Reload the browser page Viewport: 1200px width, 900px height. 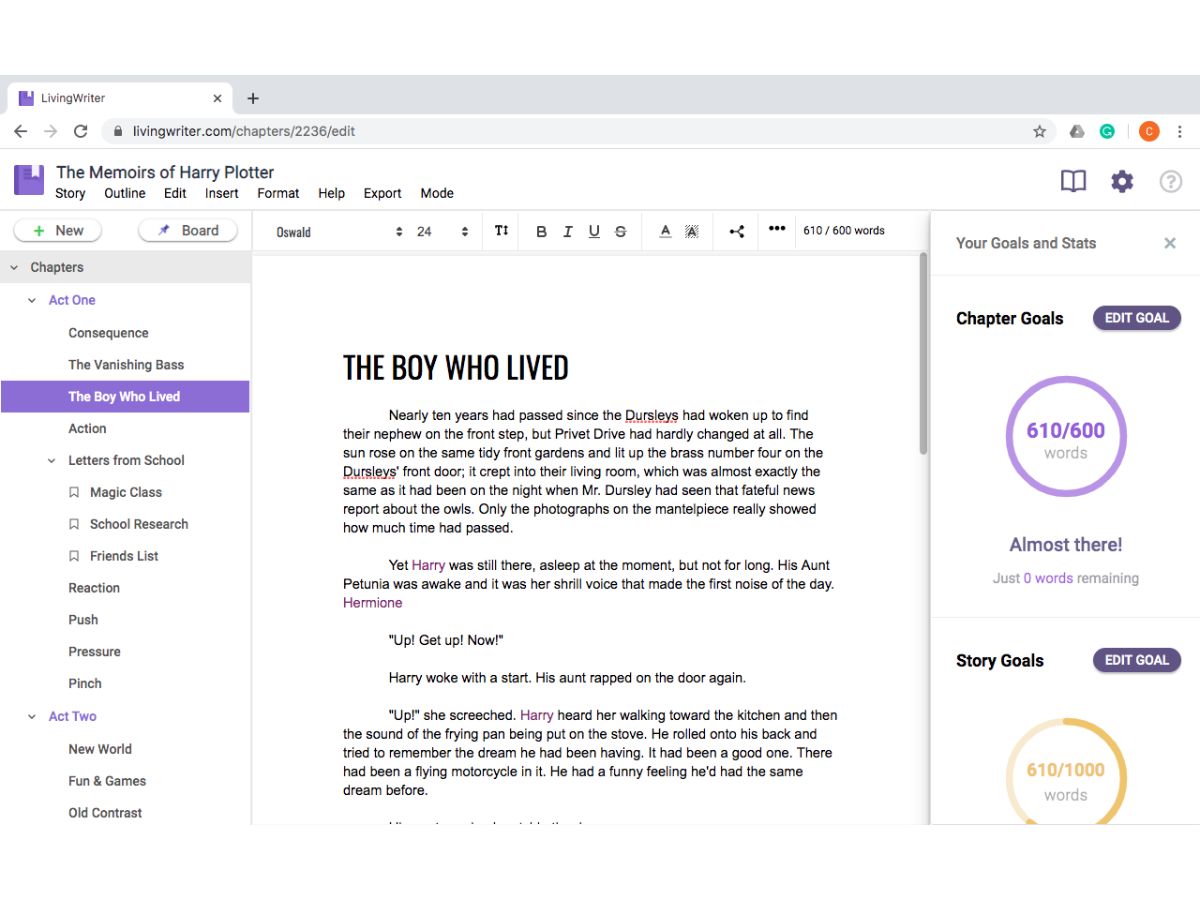pos(81,131)
